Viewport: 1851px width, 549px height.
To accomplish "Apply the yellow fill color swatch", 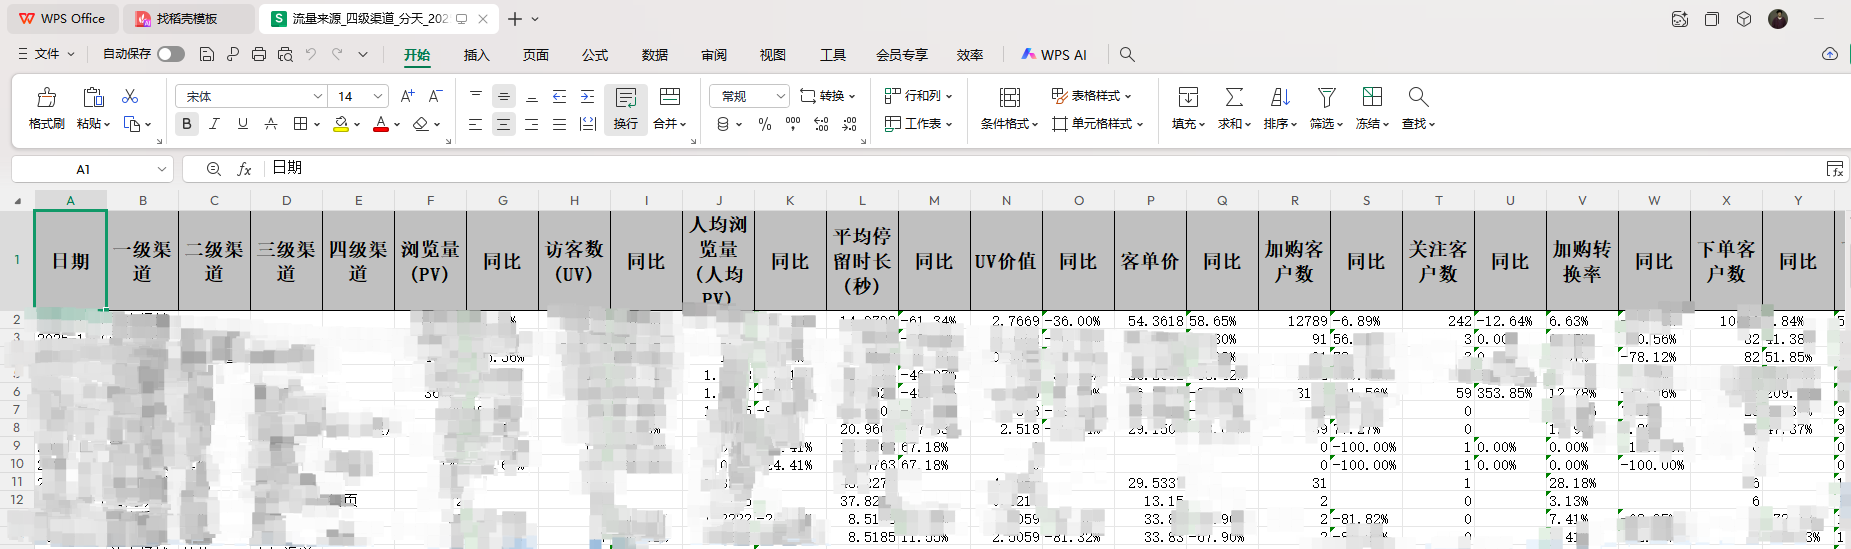I will [341, 124].
